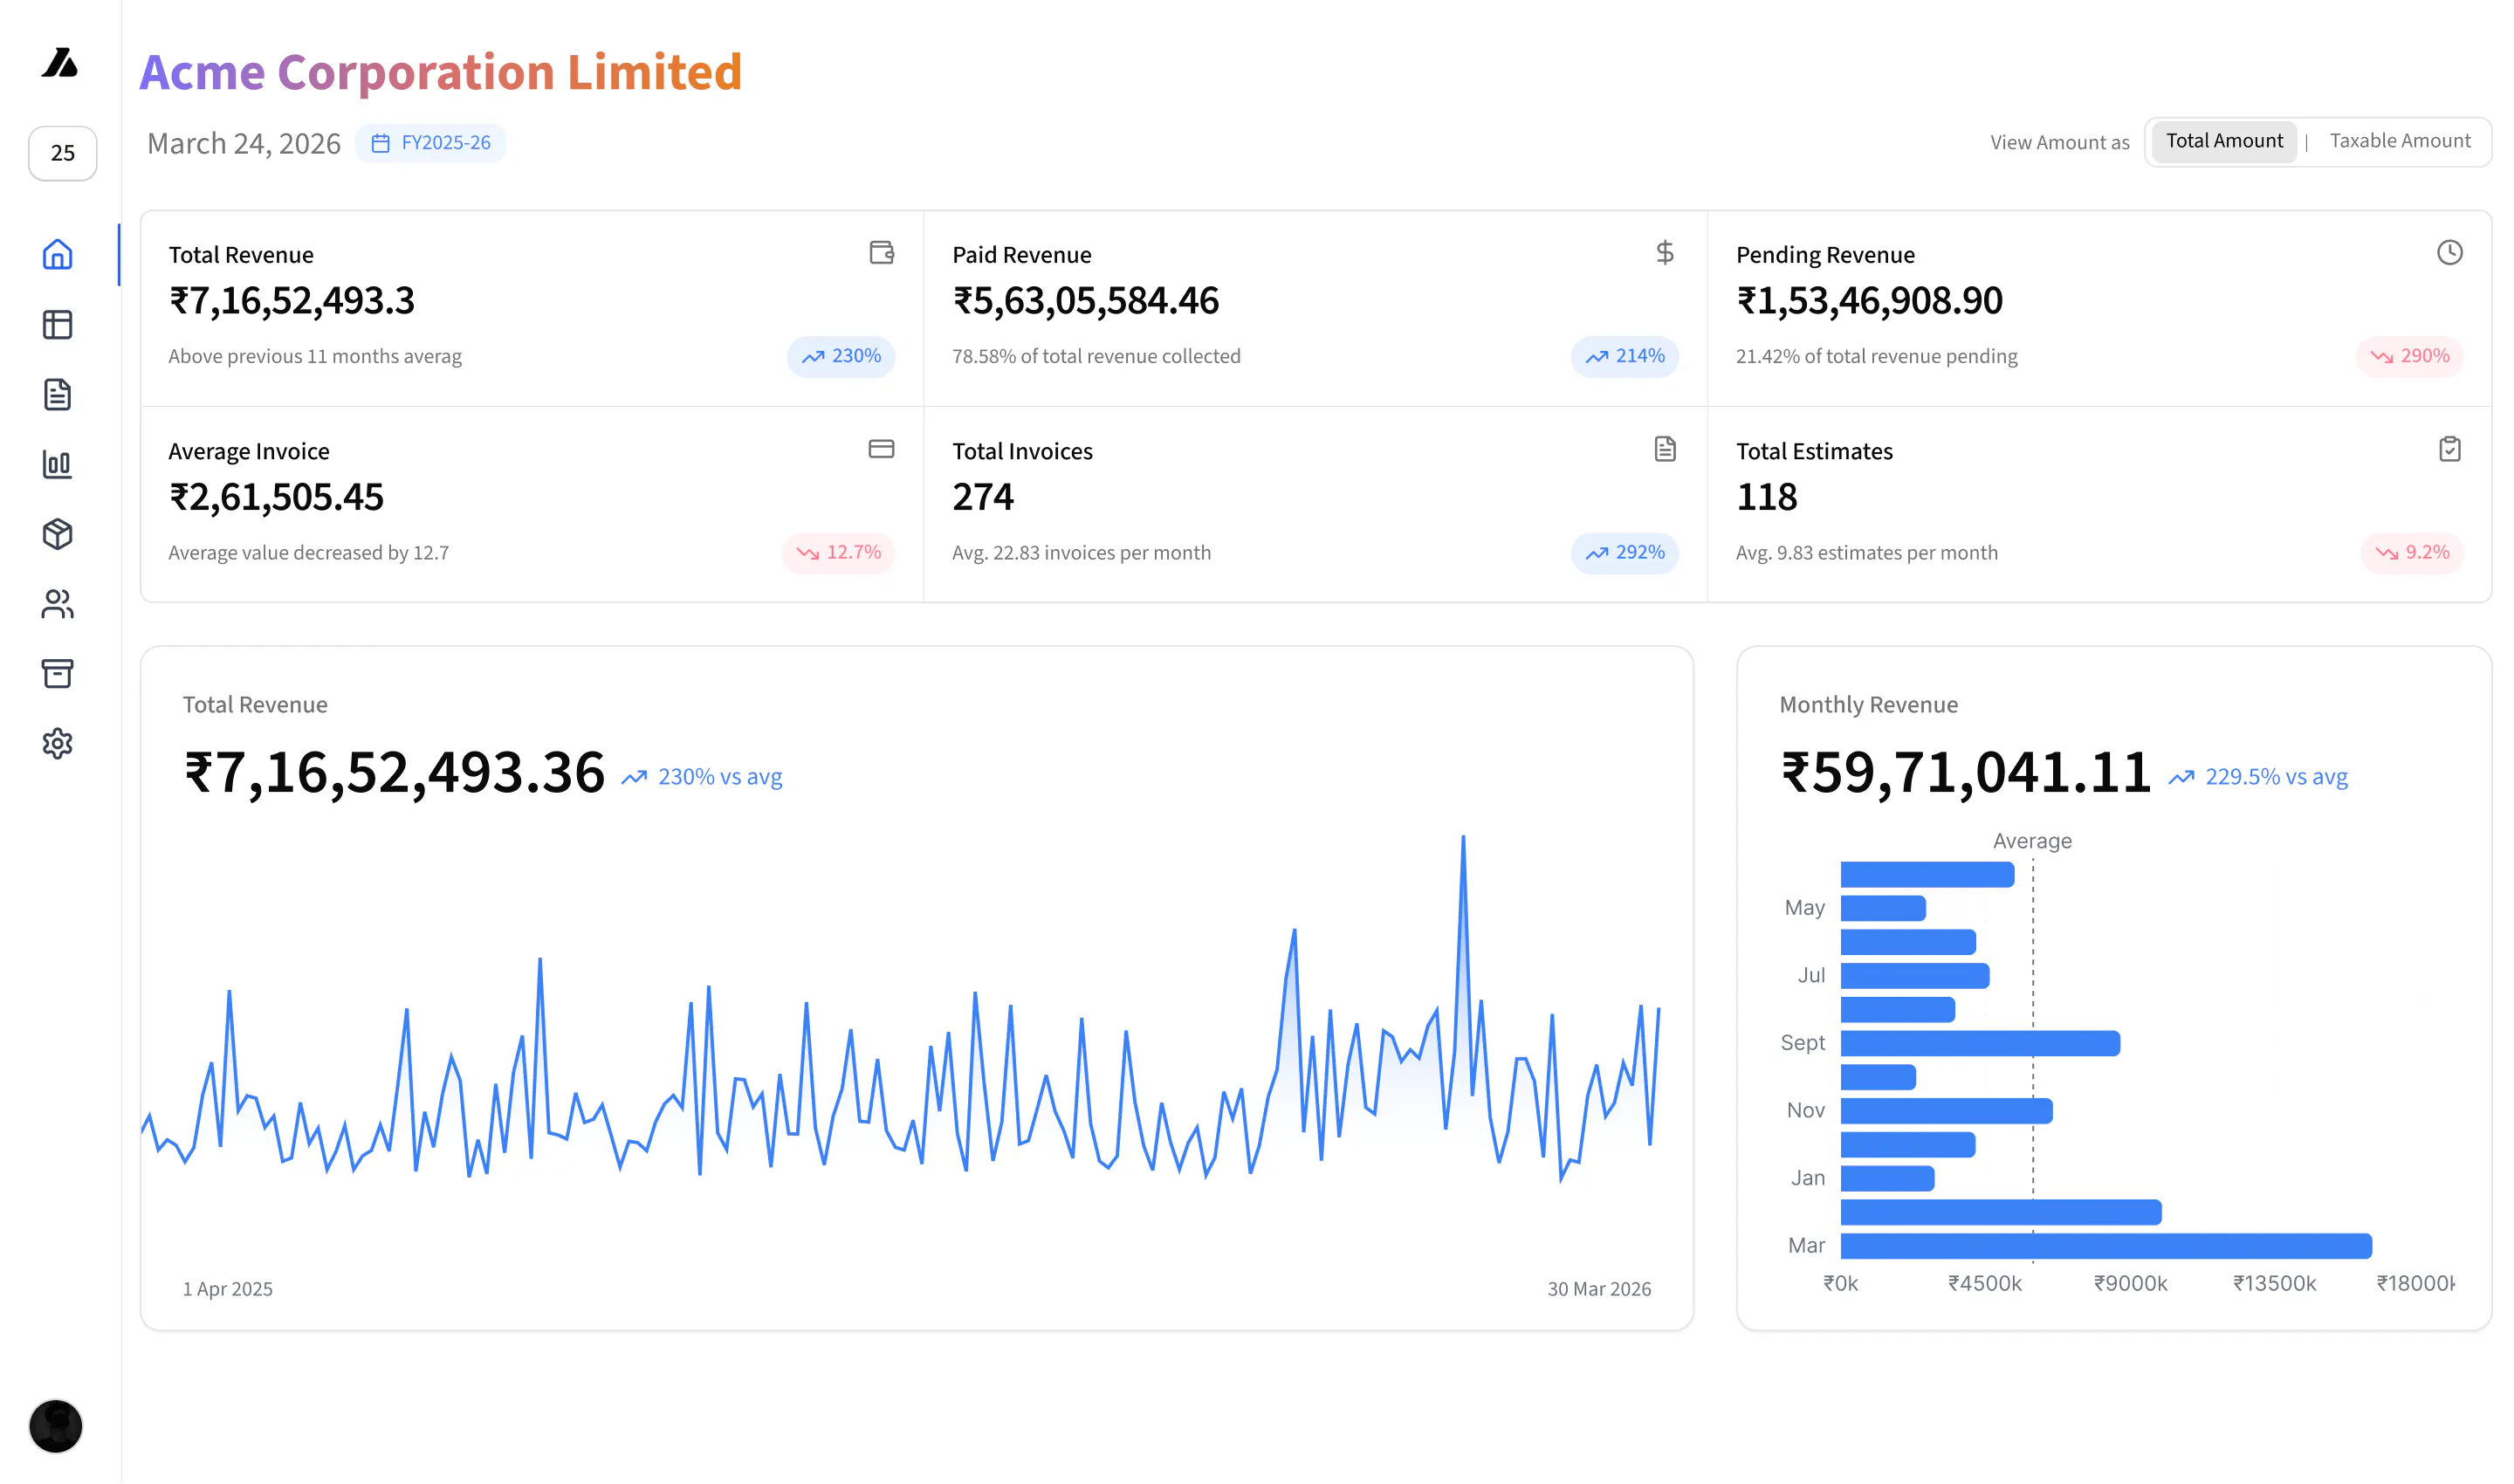The width and height of the screenshot is (2514, 1484).
Task: Click the 118 Total Estimates count
Action: click(1767, 497)
